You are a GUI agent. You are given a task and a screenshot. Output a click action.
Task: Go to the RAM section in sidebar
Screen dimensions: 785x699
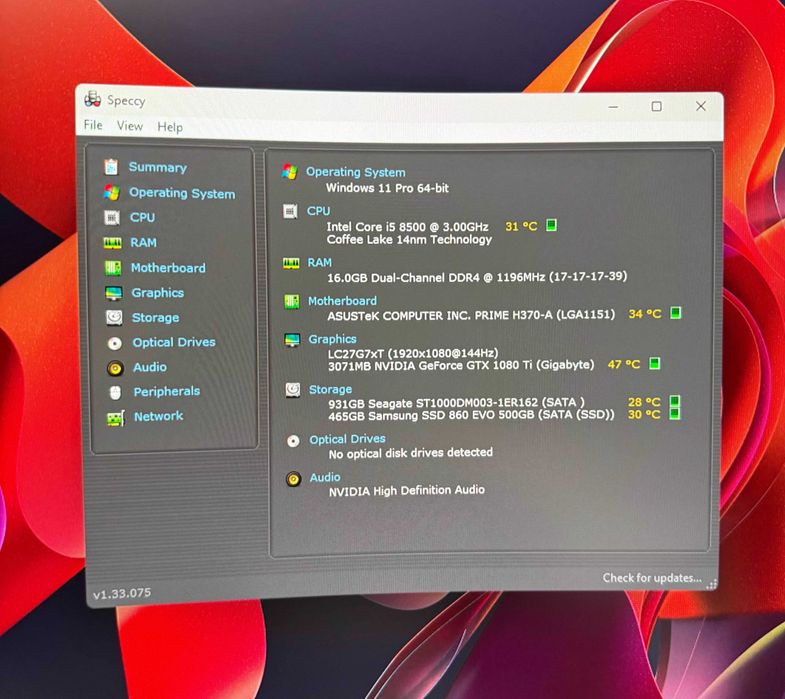pyautogui.click(x=143, y=242)
